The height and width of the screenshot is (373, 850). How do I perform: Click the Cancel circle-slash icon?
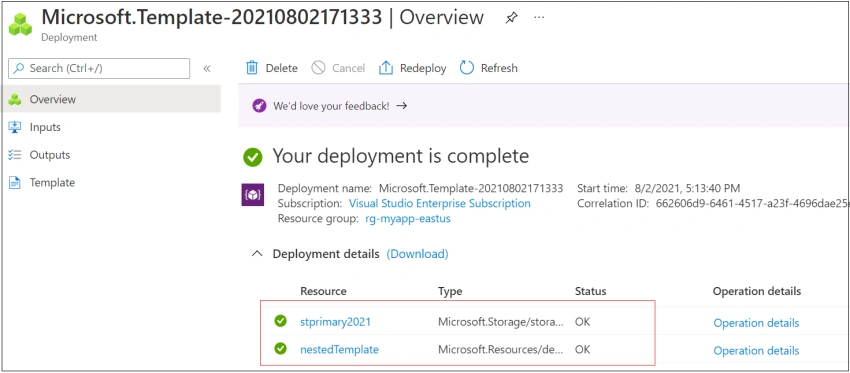click(x=318, y=68)
